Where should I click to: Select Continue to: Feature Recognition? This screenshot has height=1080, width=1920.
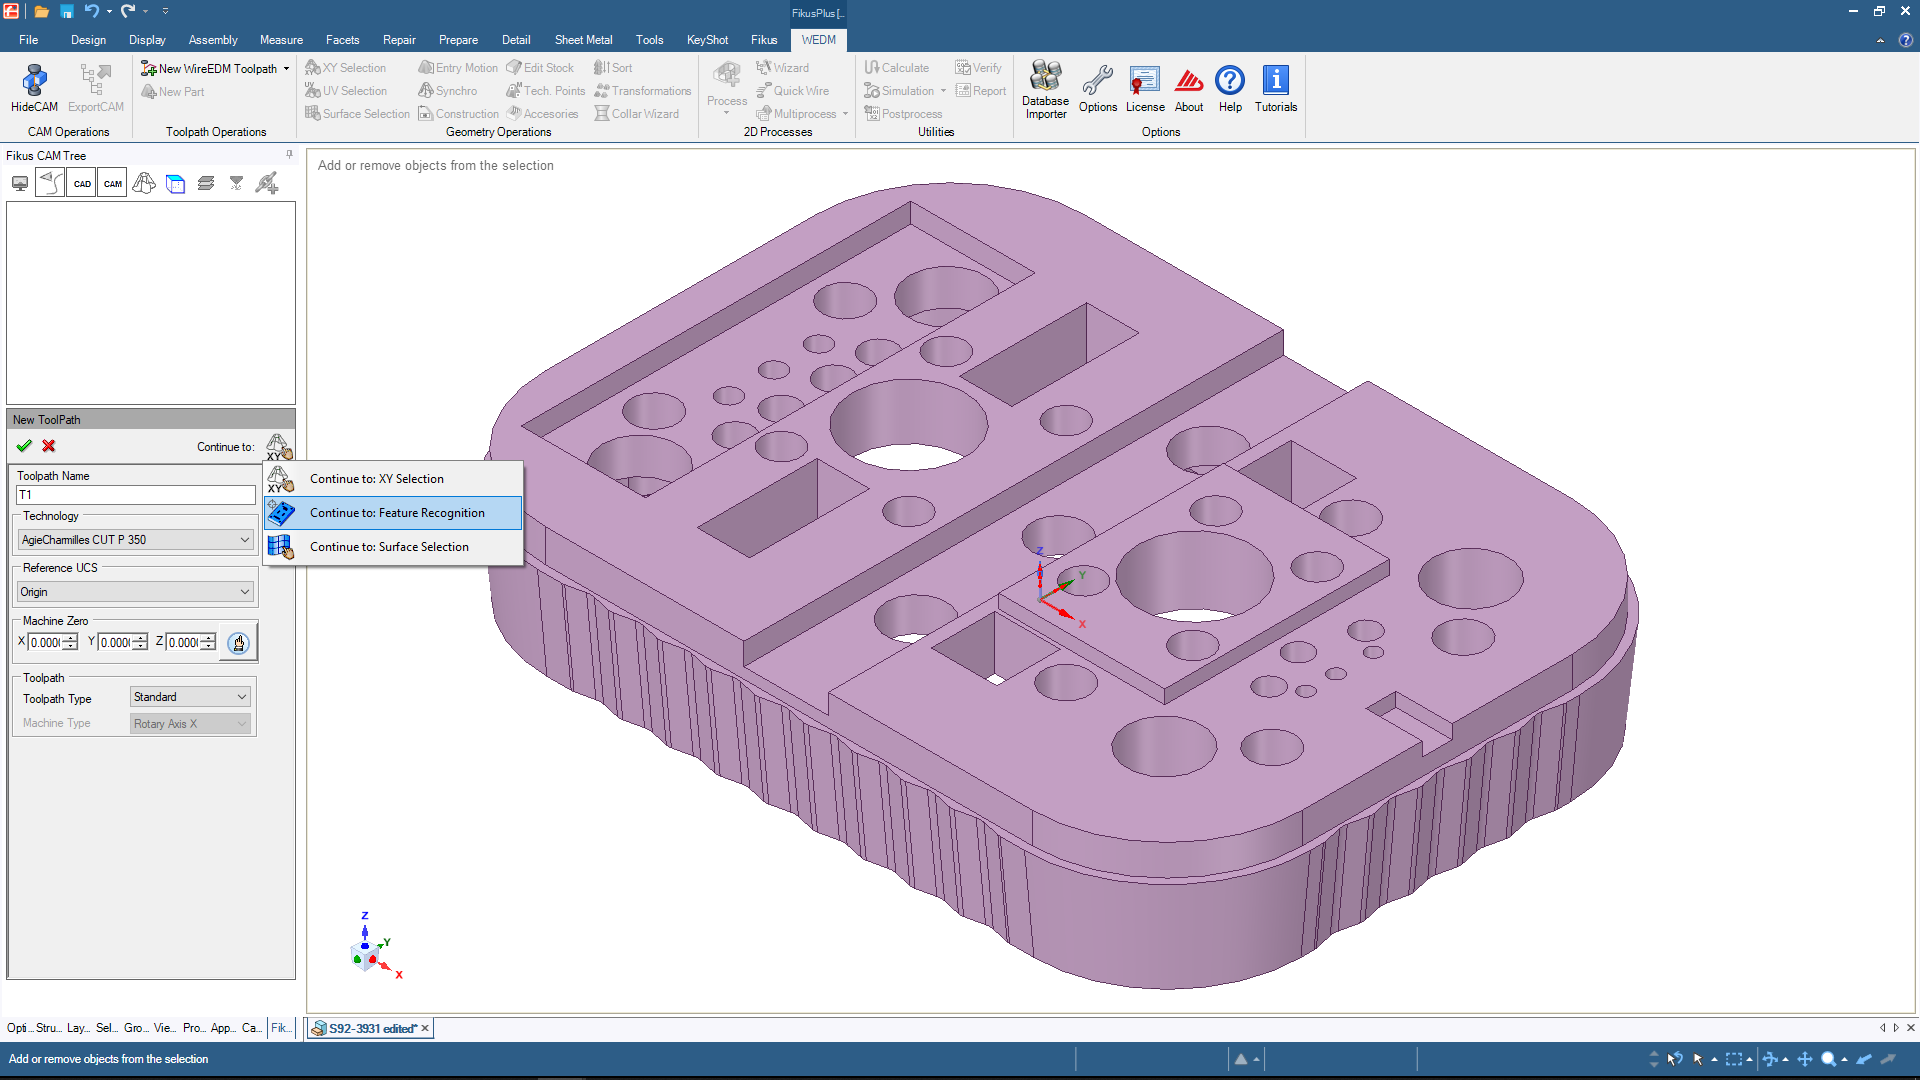[x=396, y=513]
